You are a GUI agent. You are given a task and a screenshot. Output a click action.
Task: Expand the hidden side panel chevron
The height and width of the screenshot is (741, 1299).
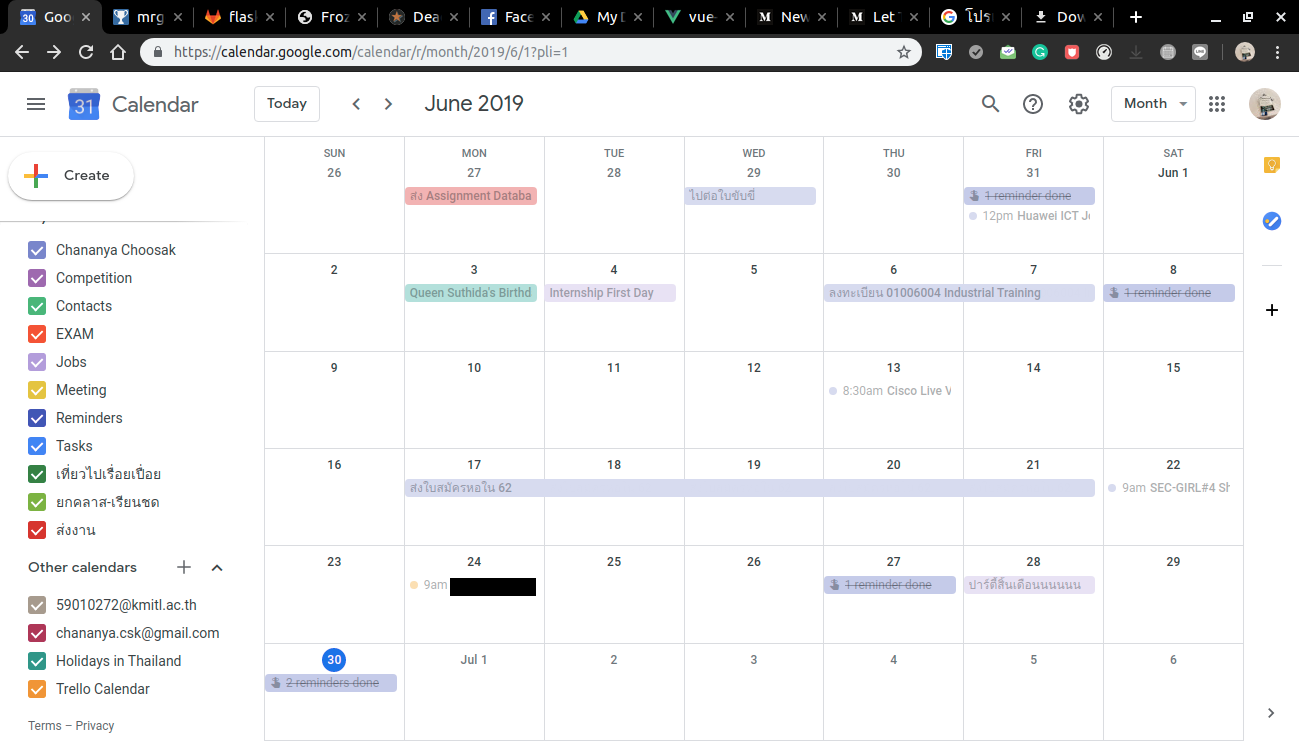(1271, 713)
